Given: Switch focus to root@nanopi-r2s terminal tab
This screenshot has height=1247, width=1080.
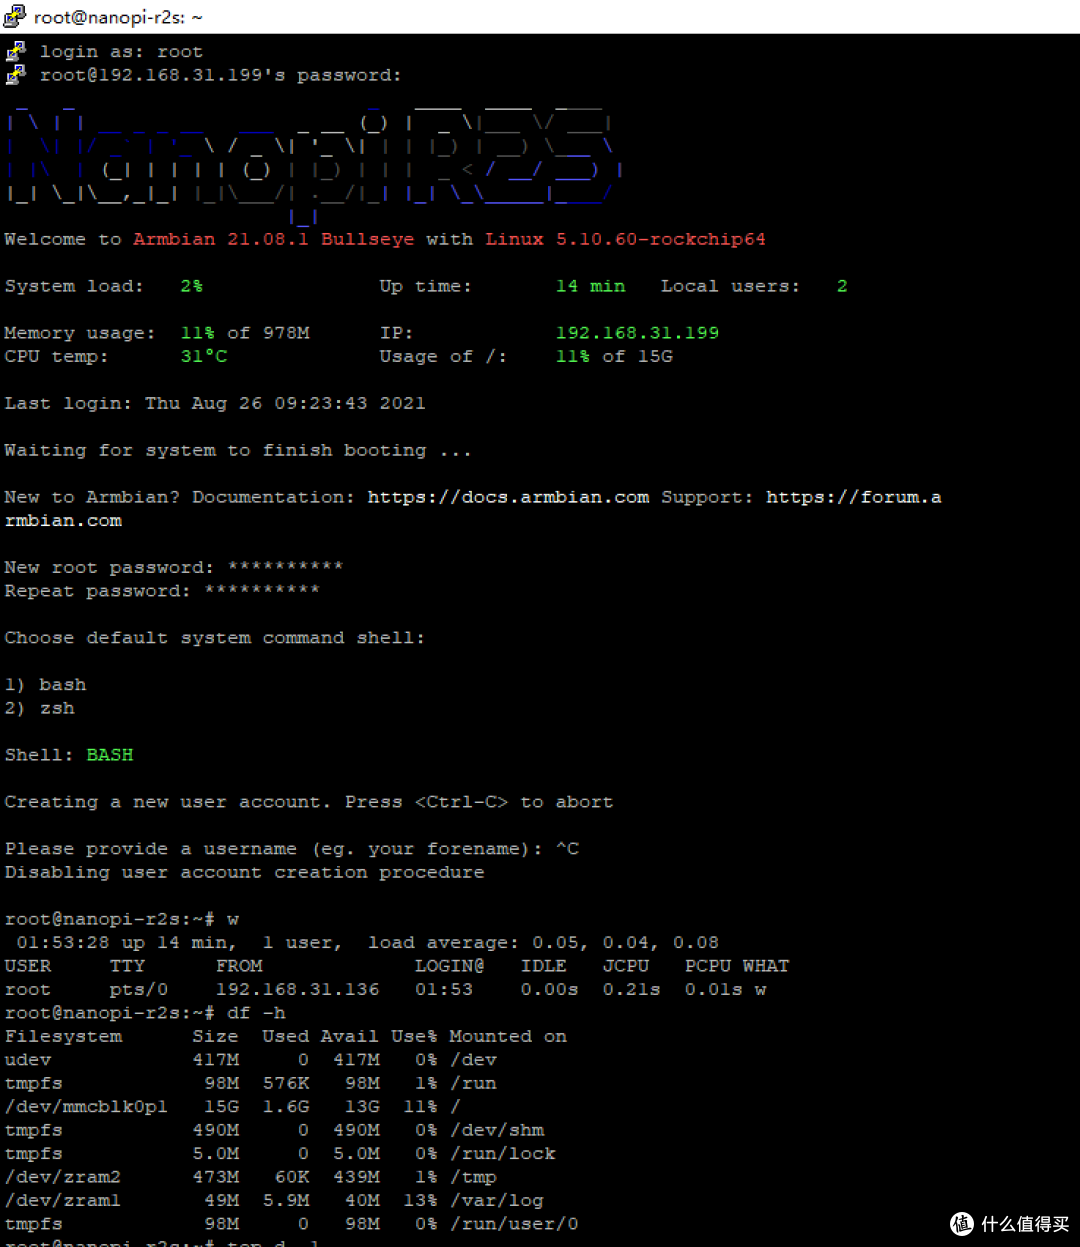Looking at the screenshot, I should tap(120, 16).
